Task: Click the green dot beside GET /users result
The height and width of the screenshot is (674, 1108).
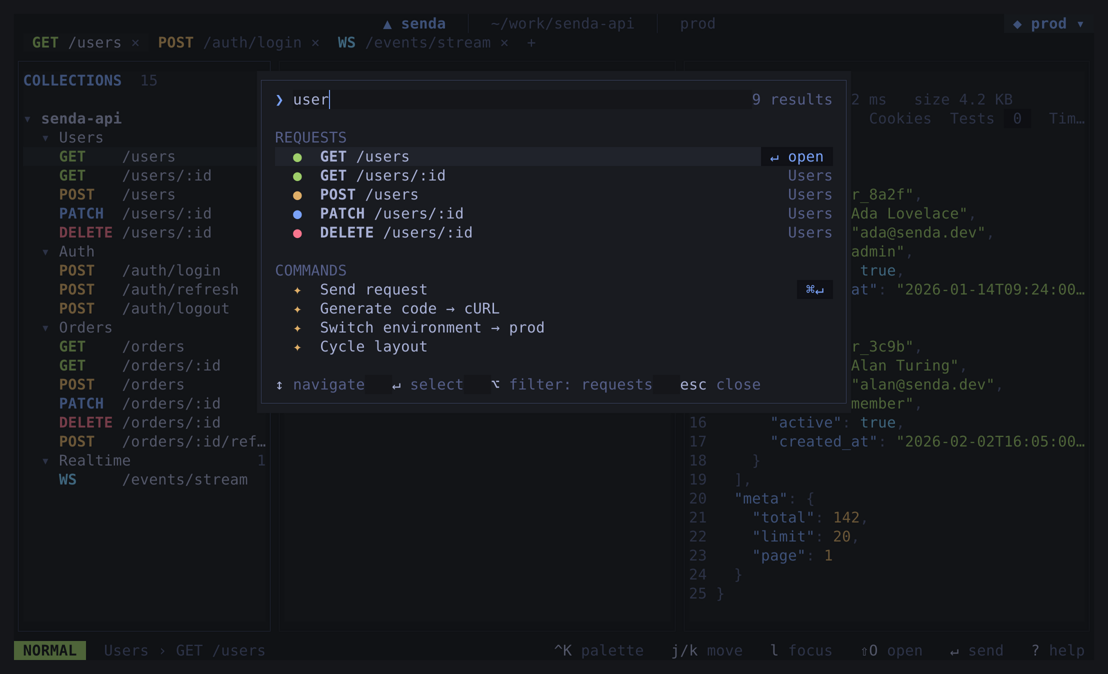Action: pyautogui.click(x=297, y=157)
